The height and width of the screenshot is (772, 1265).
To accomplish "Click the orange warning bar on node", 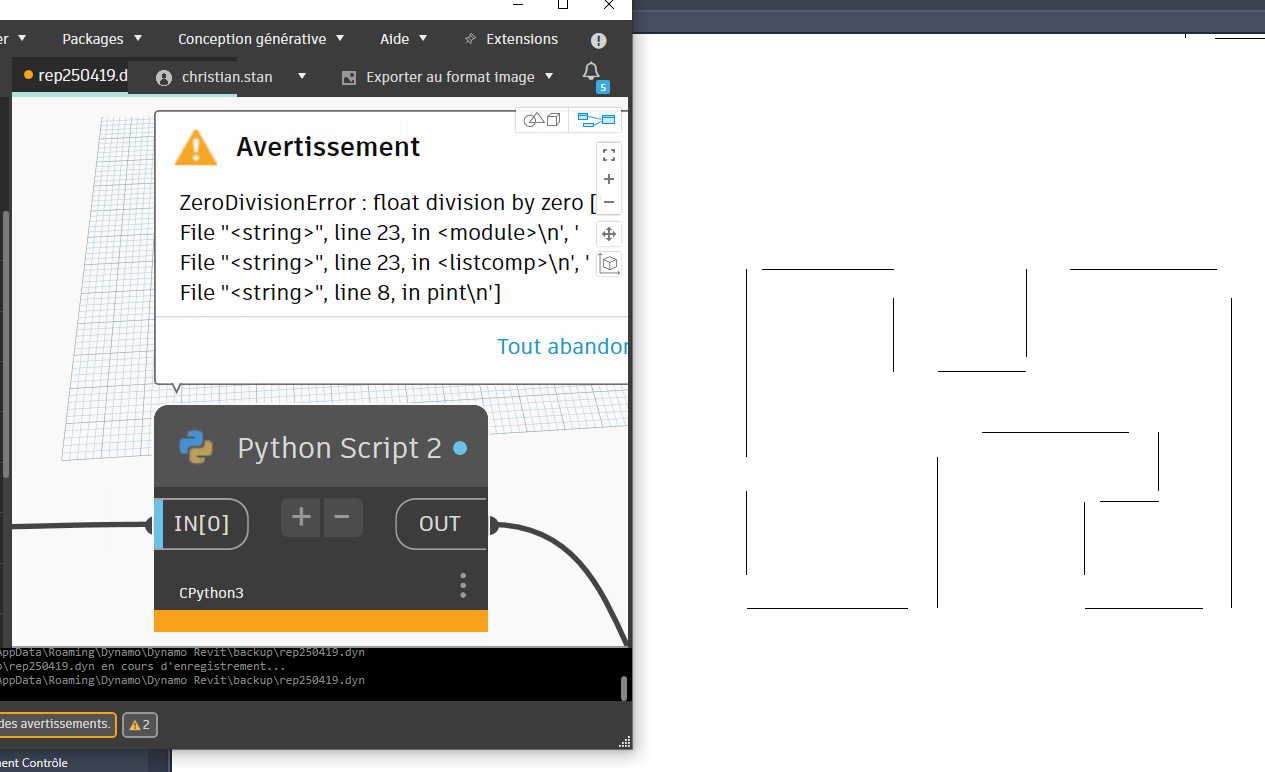I will [x=321, y=621].
